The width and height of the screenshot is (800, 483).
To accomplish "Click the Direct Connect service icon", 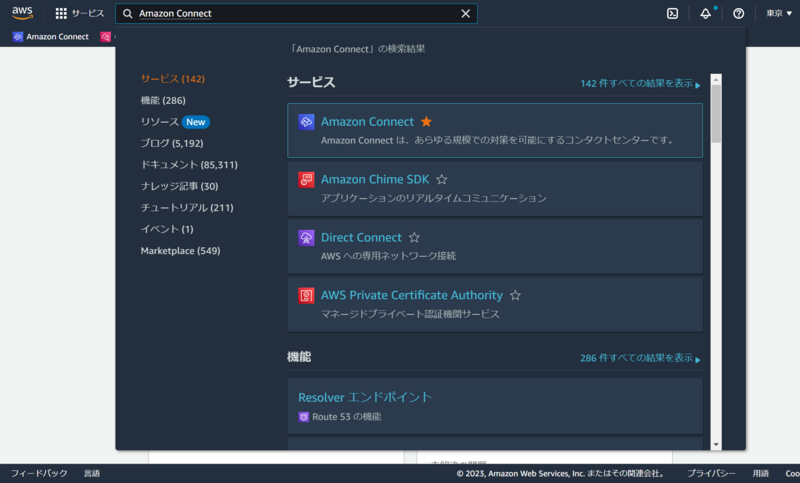I will pyautogui.click(x=306, y=238).
